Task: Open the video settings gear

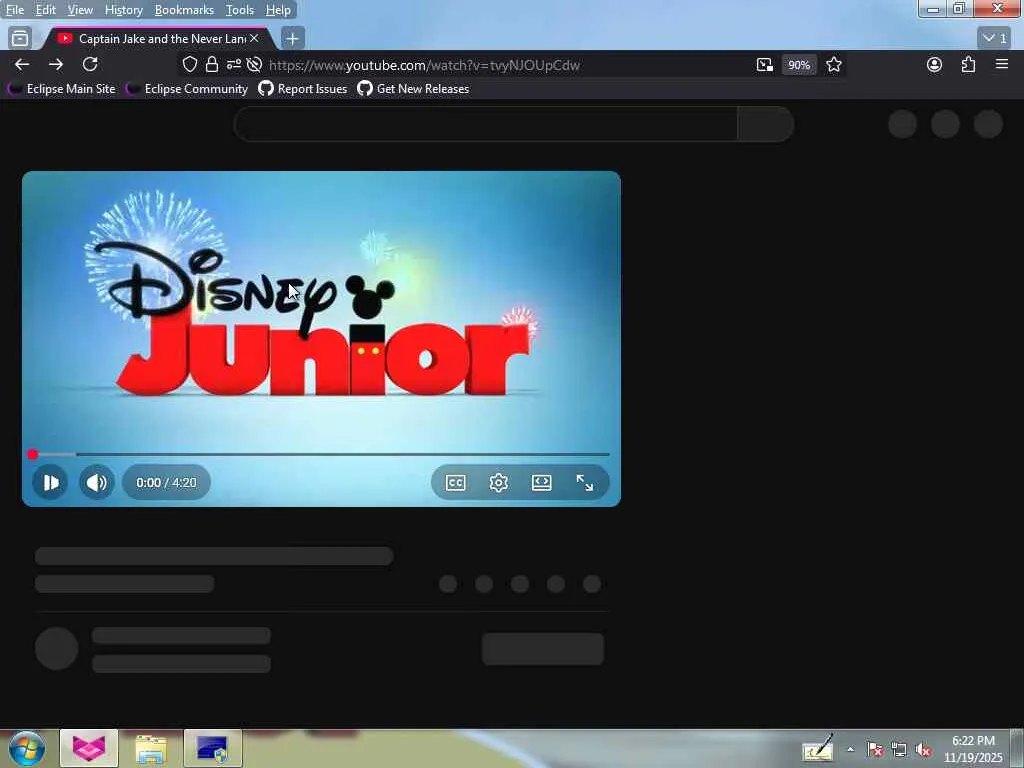Action: coord(498,483)
